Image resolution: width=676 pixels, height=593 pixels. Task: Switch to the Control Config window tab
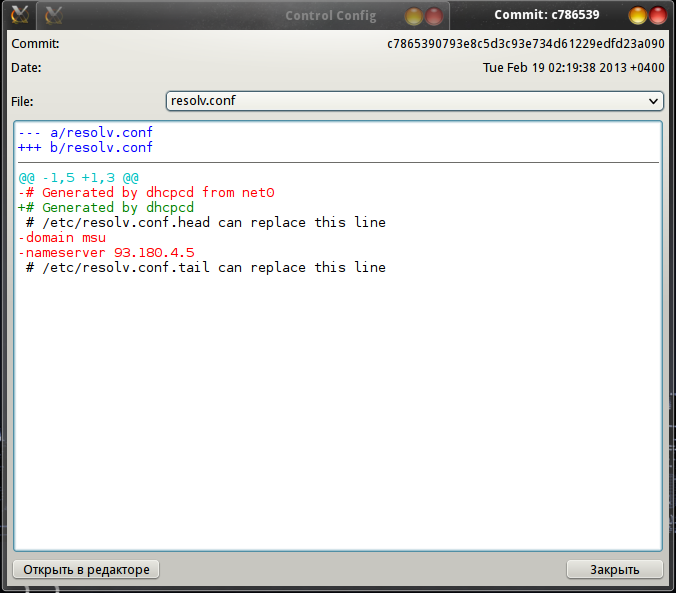click(x=330, y=16)
